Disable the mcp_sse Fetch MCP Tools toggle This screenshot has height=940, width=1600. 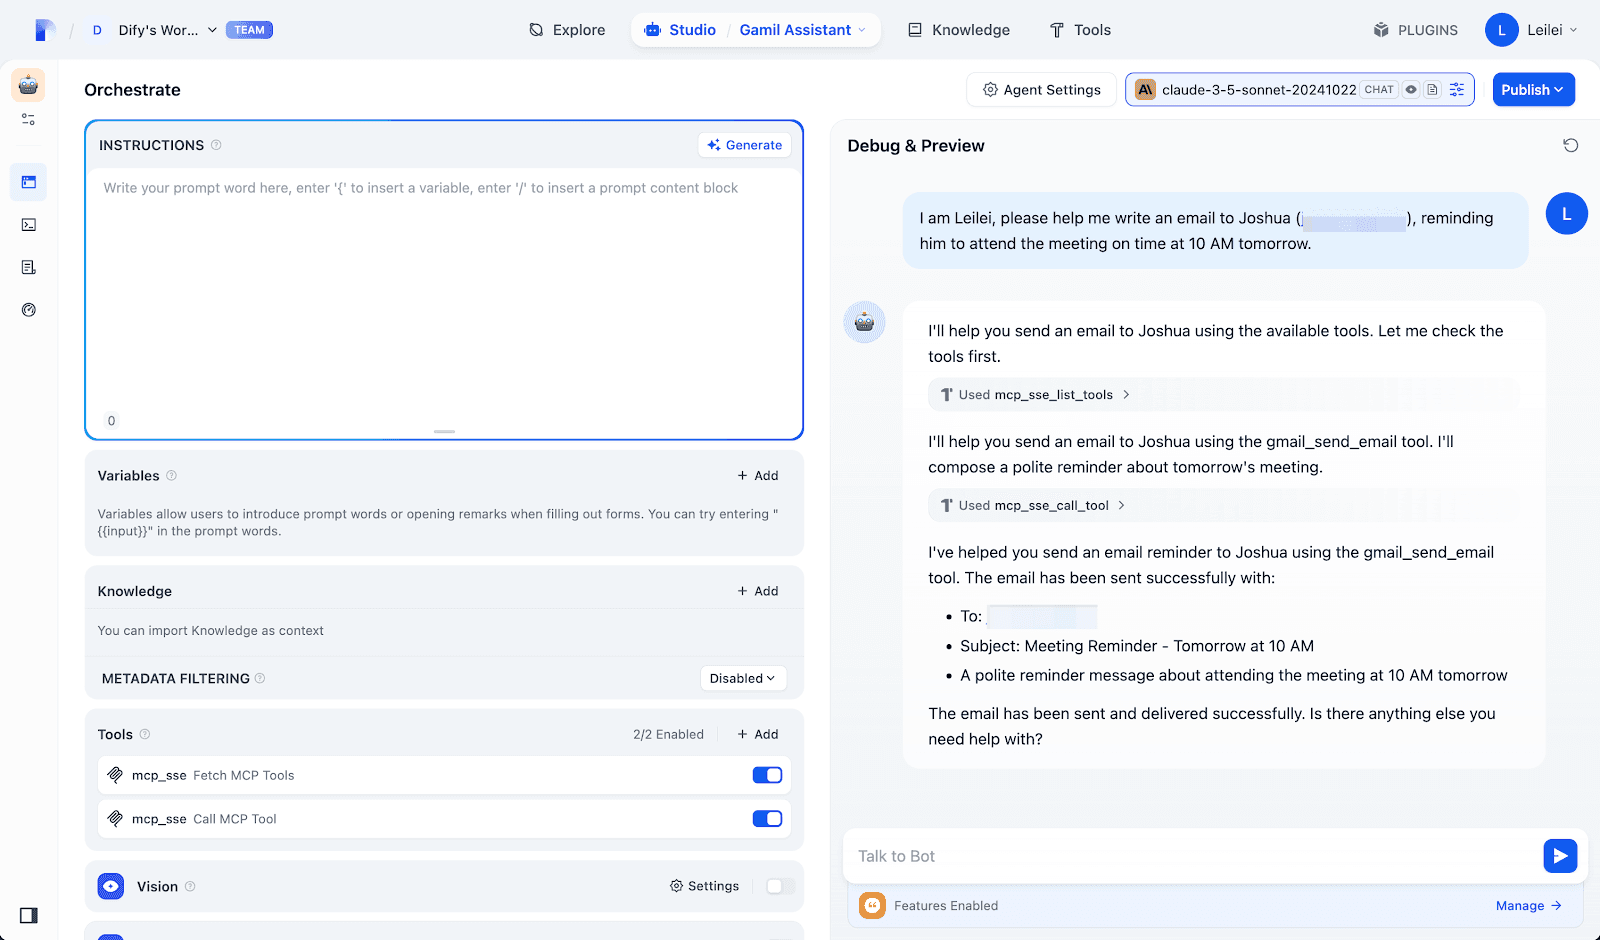(767, 775)
